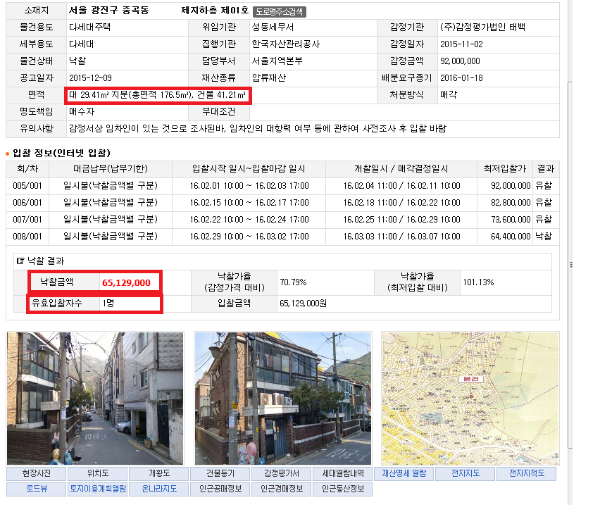Image resolution: width=600 pixels, height=505 pixels.
Task: Click the announcement date 2015-12-09
Action: coord(90,78)
